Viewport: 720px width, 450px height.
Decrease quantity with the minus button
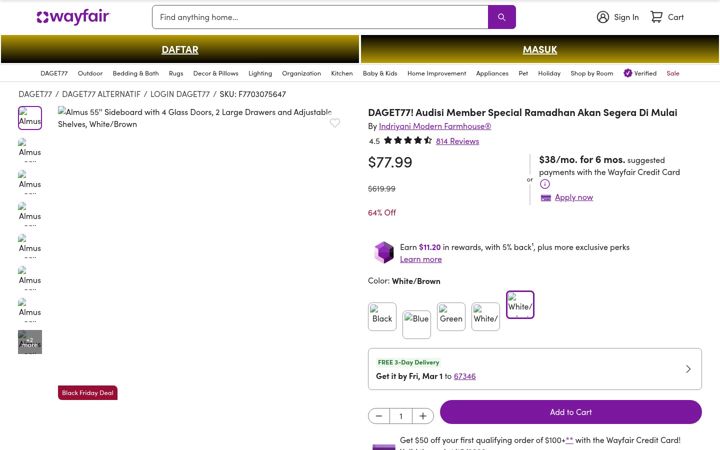click(x=379, y=416)
